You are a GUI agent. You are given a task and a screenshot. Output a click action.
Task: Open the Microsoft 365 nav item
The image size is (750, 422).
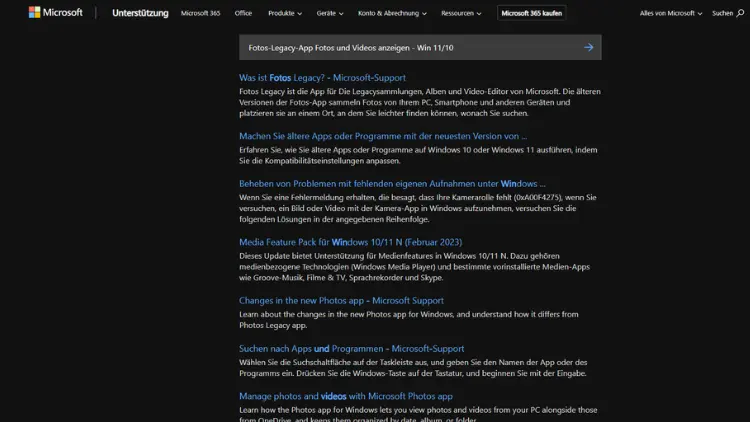(x=202, y=14)
